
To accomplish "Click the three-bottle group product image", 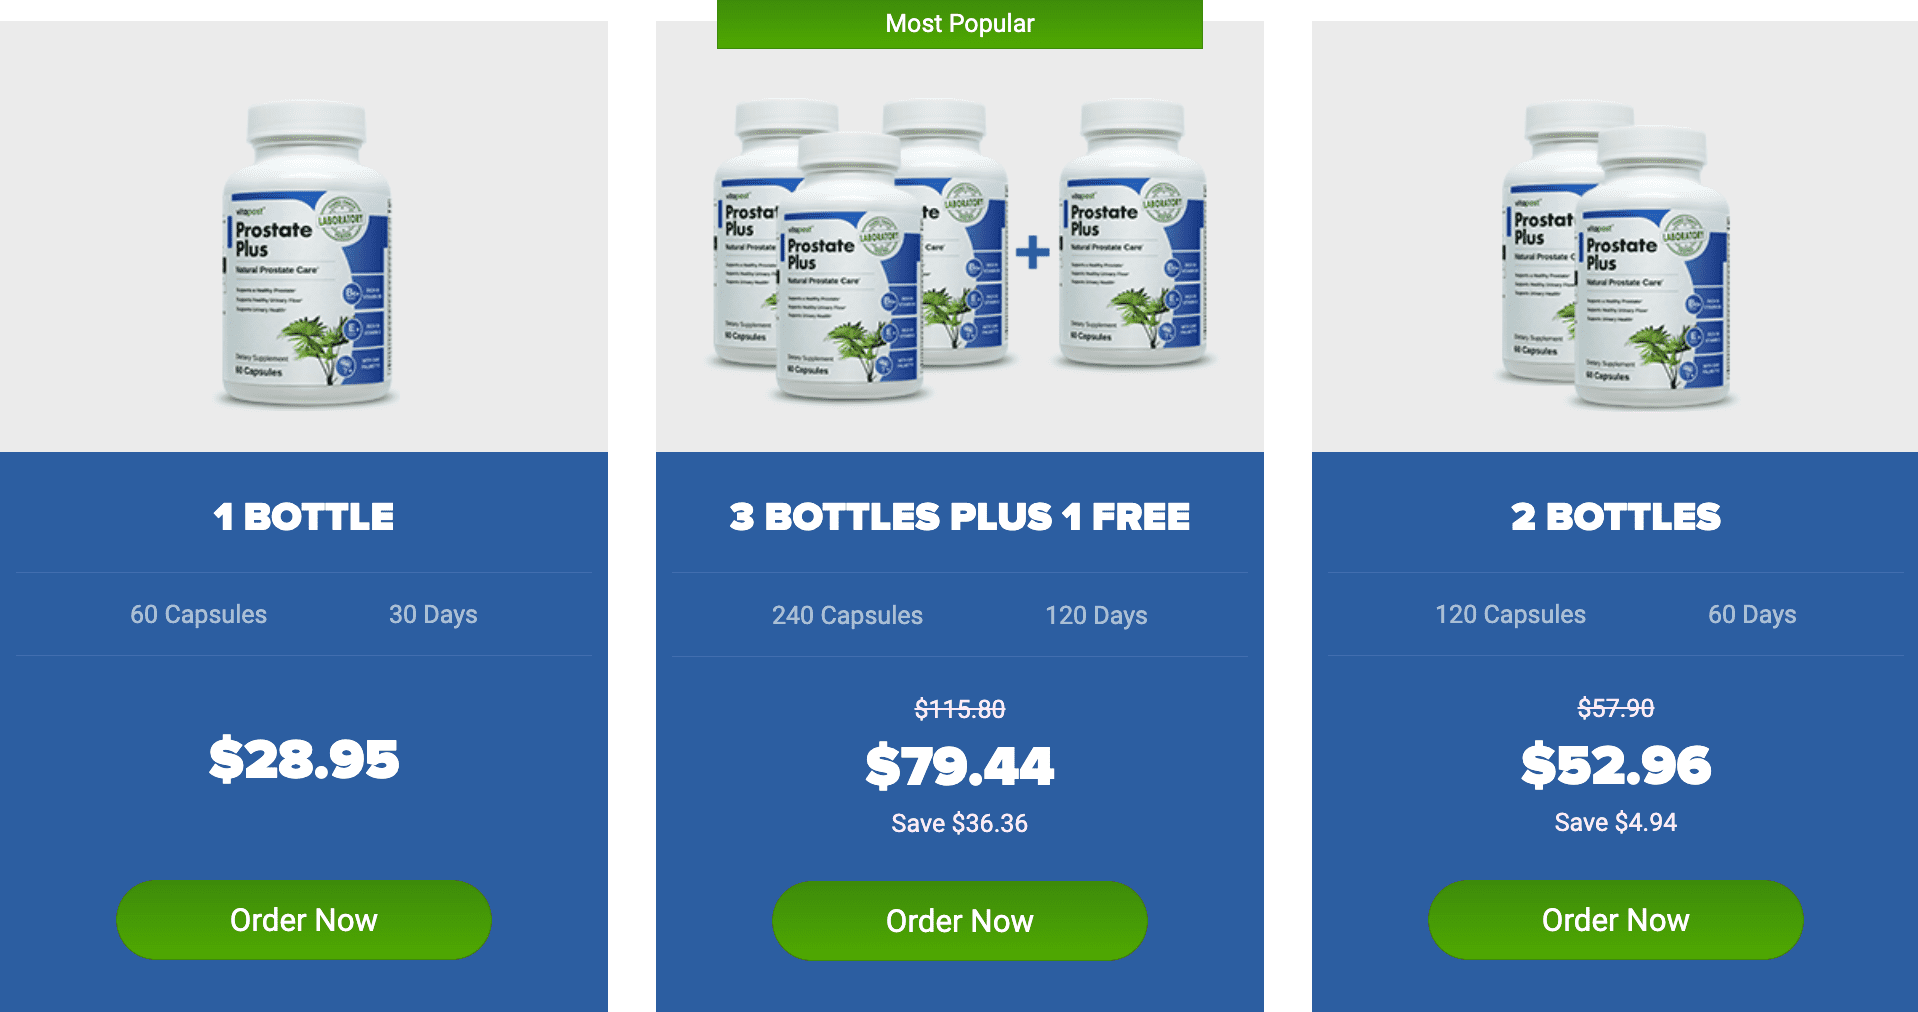I will point(862,250).
